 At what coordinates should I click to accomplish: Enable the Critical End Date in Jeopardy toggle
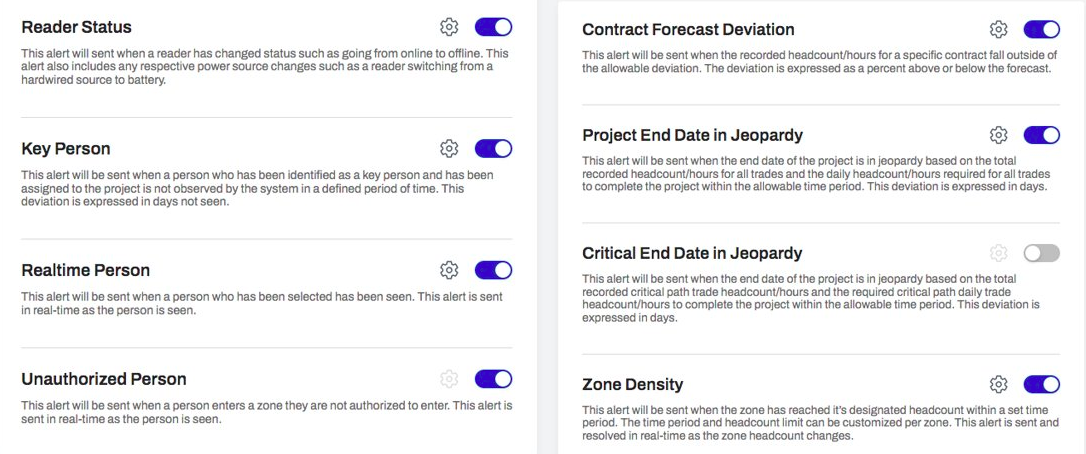click(1042, 253)
